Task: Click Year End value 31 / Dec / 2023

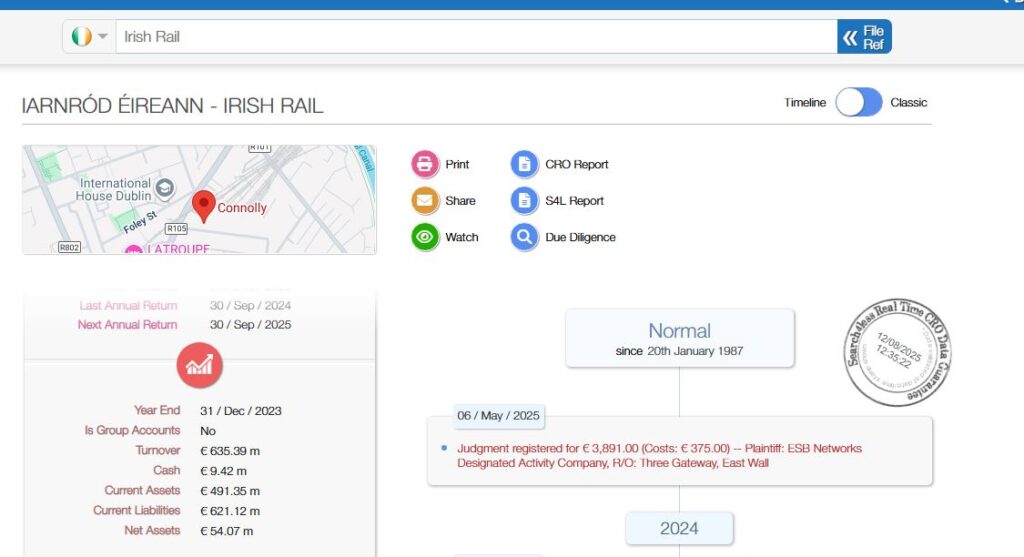Action: click(241, 411)
